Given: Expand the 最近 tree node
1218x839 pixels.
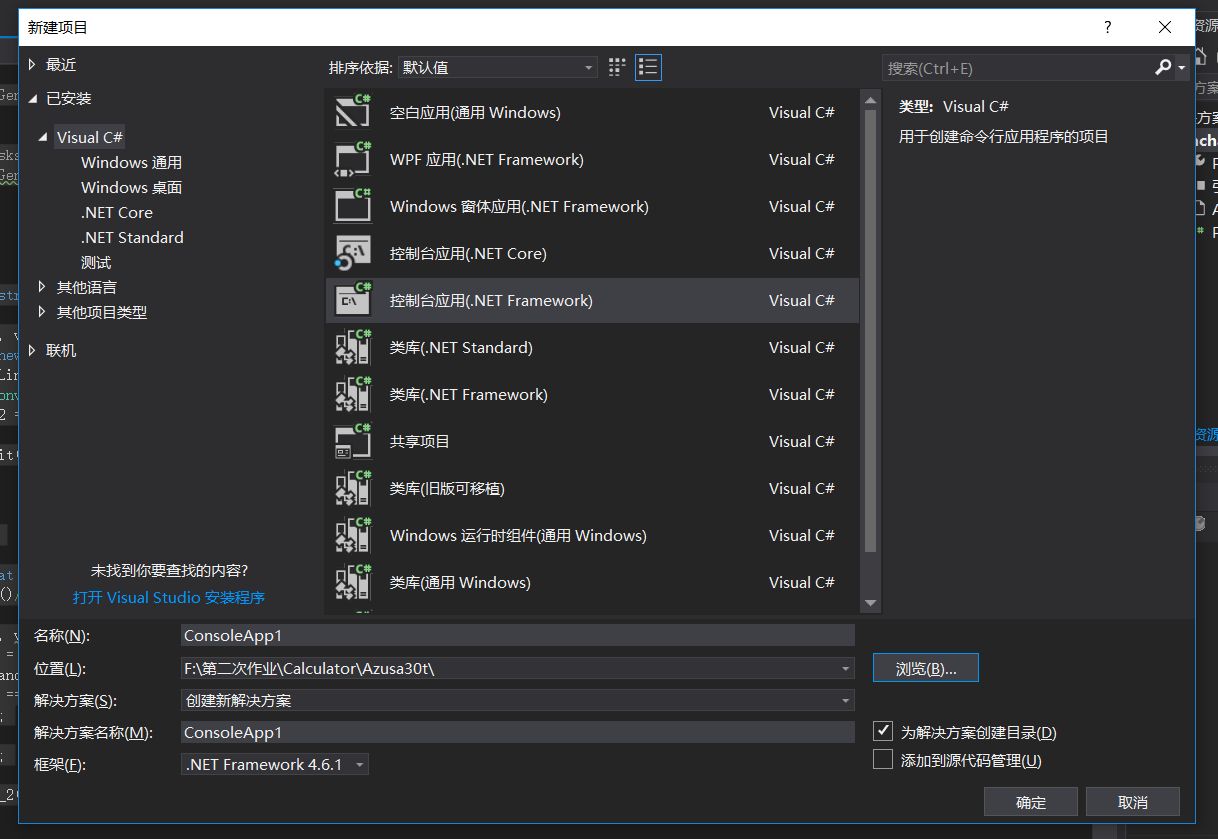Looking at the screenshot, I should point(32,64).
